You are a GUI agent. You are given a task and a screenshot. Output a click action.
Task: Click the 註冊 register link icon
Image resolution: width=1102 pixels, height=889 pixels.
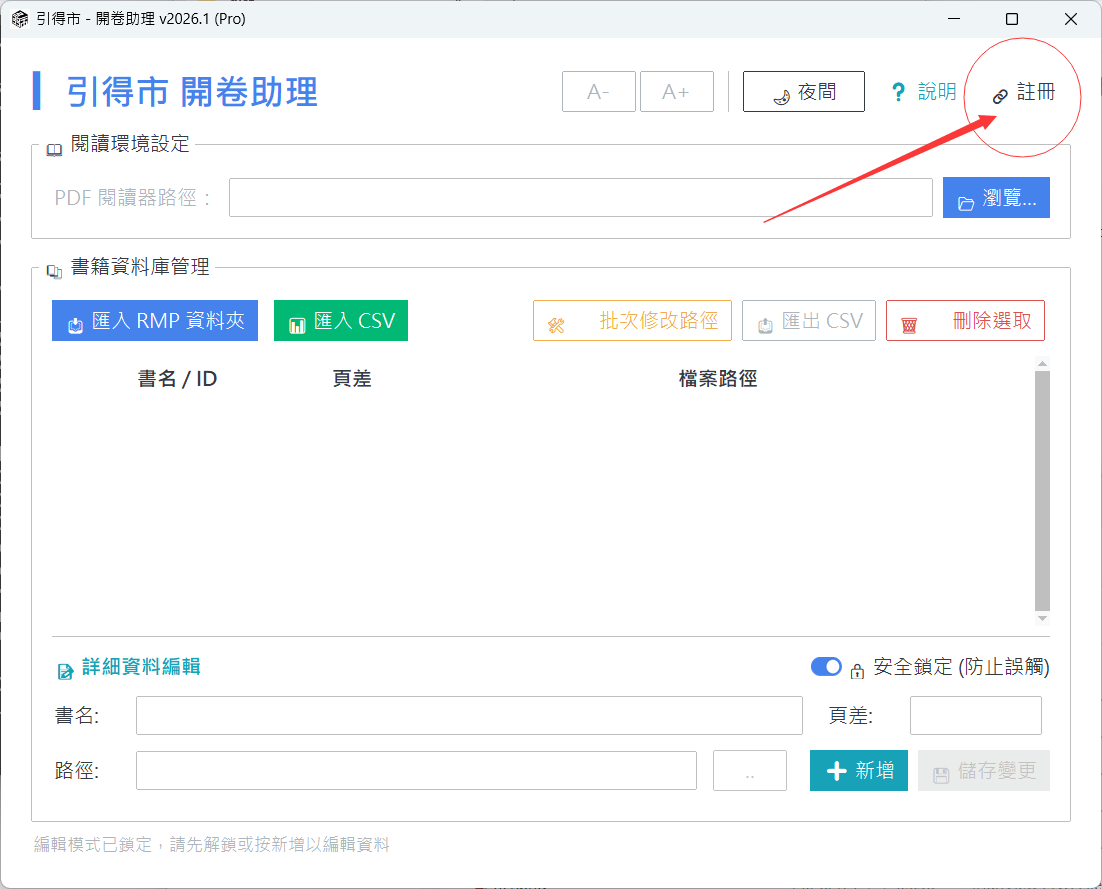1023,93
